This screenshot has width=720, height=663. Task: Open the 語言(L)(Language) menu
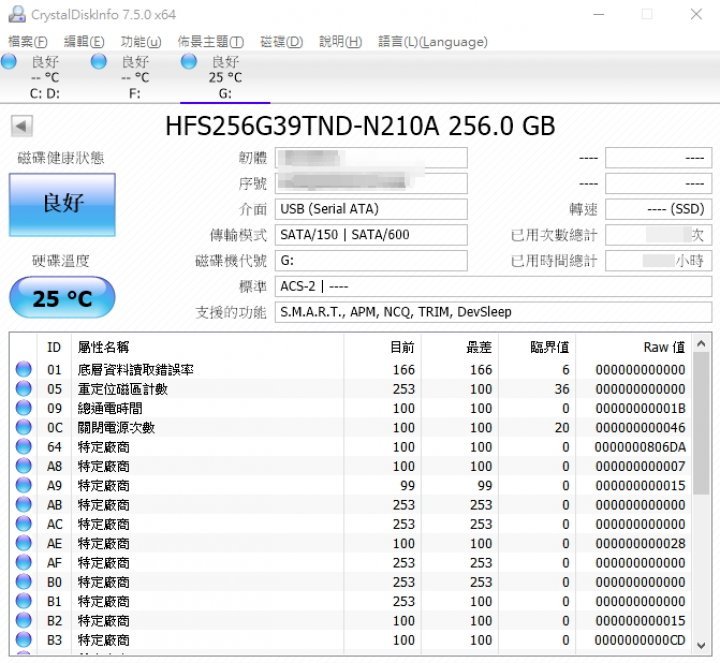[x=433, y=42]
